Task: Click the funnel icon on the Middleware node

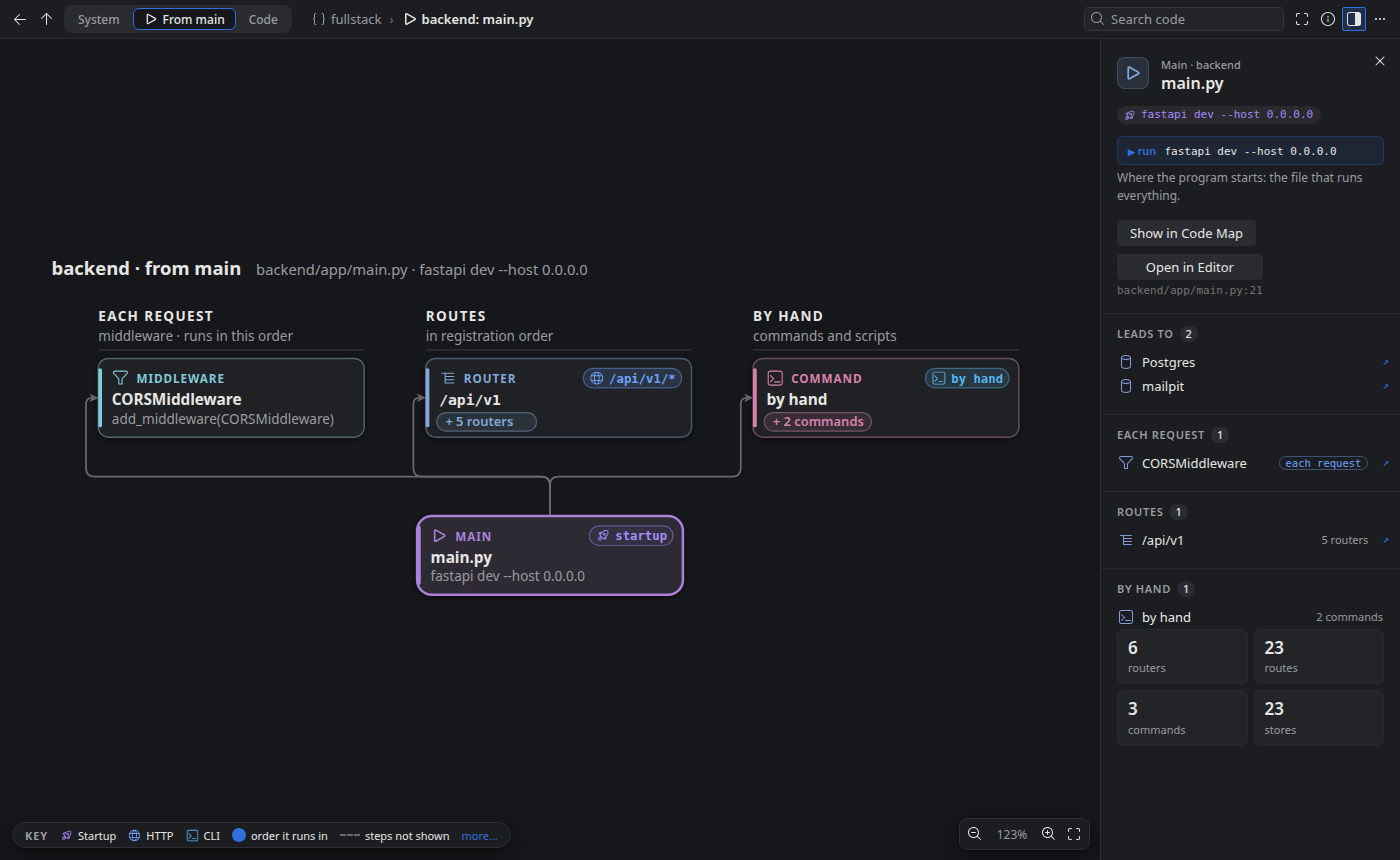Action: click(120, 378)
